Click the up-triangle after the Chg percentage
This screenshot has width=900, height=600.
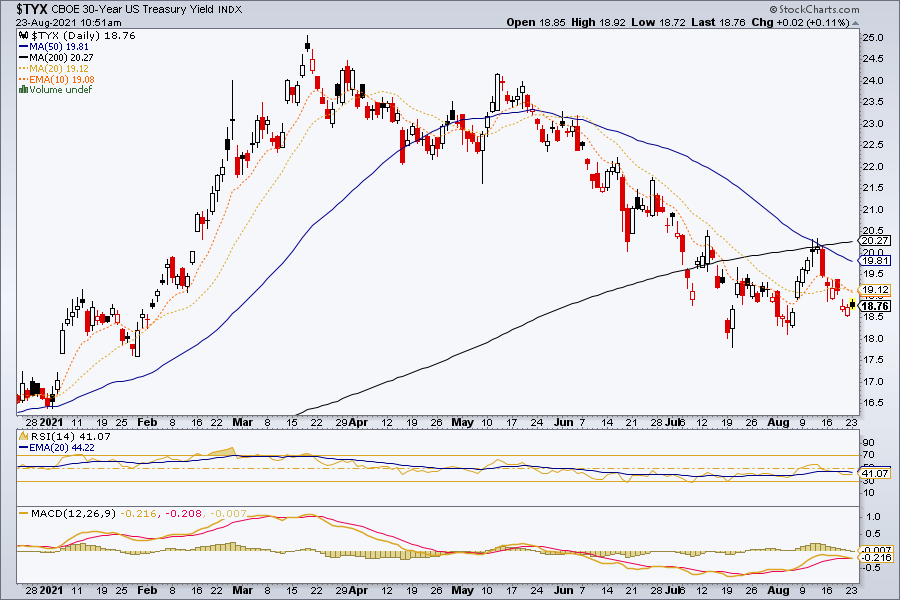coord(856,23)
